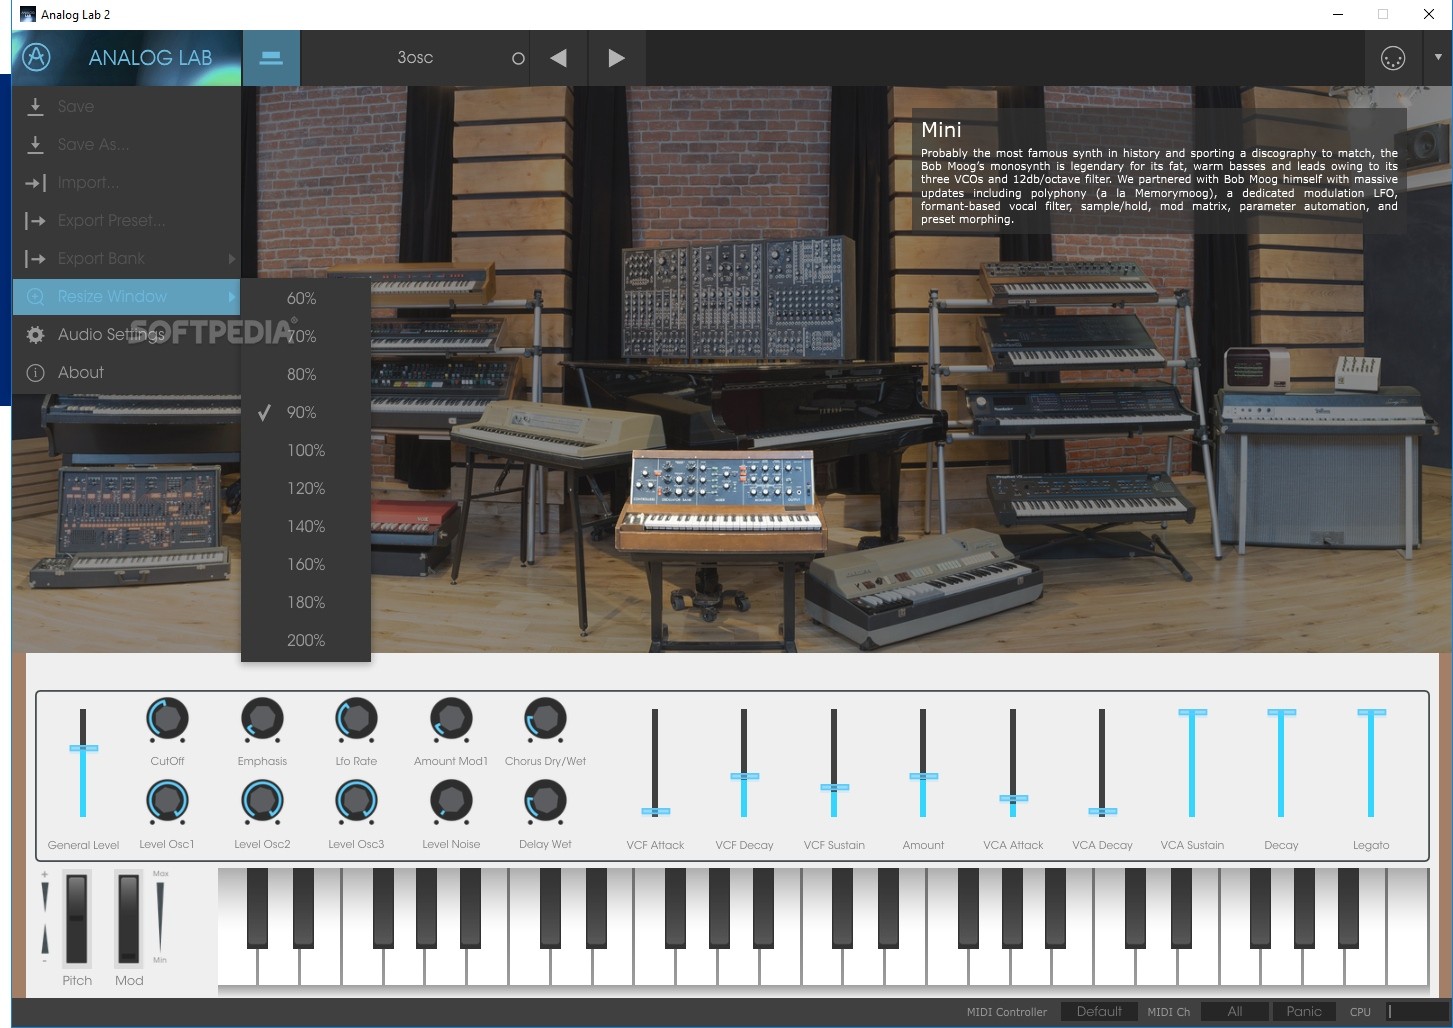This screenshot has width=1453, height=1028.
Task: Set window size to 60%
Action: click(306, 298)
